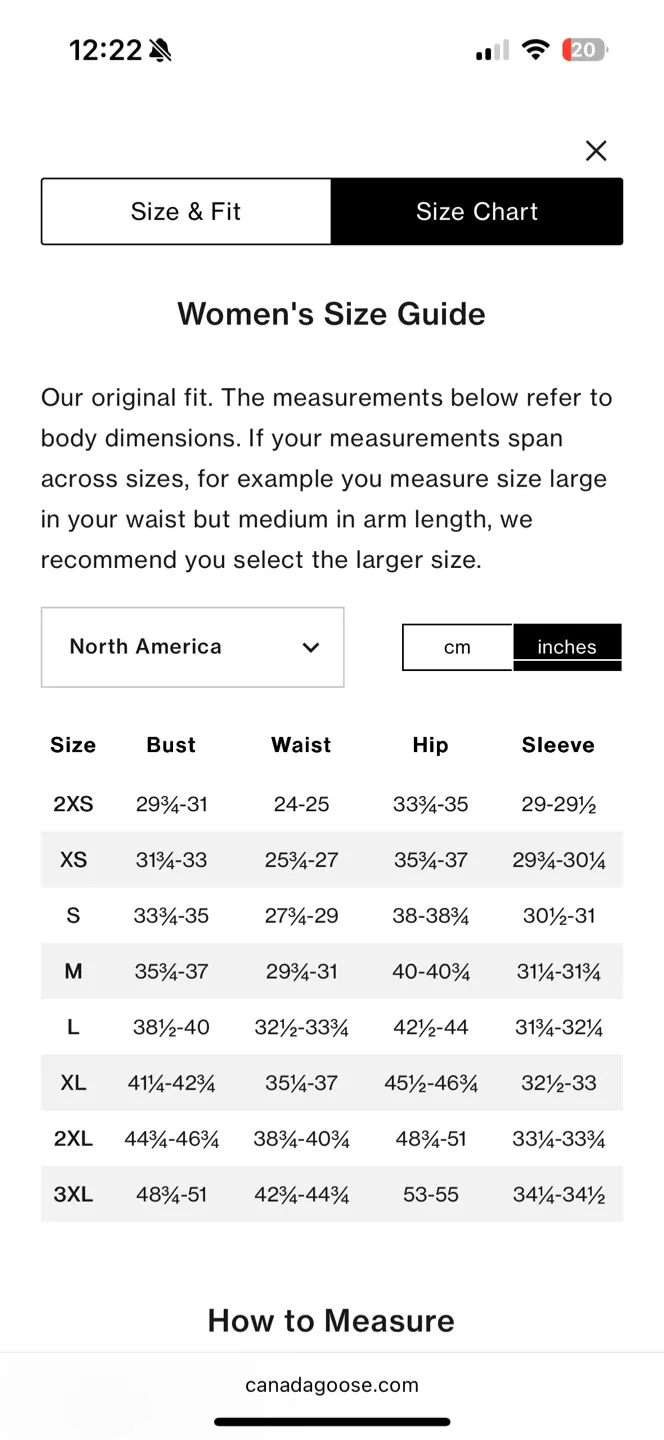Screen dimensions: 664x1440
Task: Select the 2XS size row label
Action: coord(73,804)
